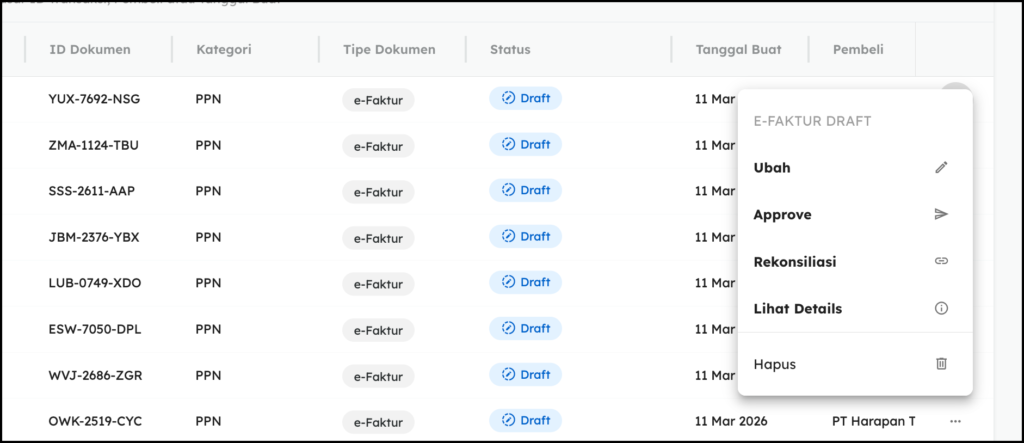Click the link icon next to Rekonsiliasi
Screen dimensions: 1024x443
point(940,262)
